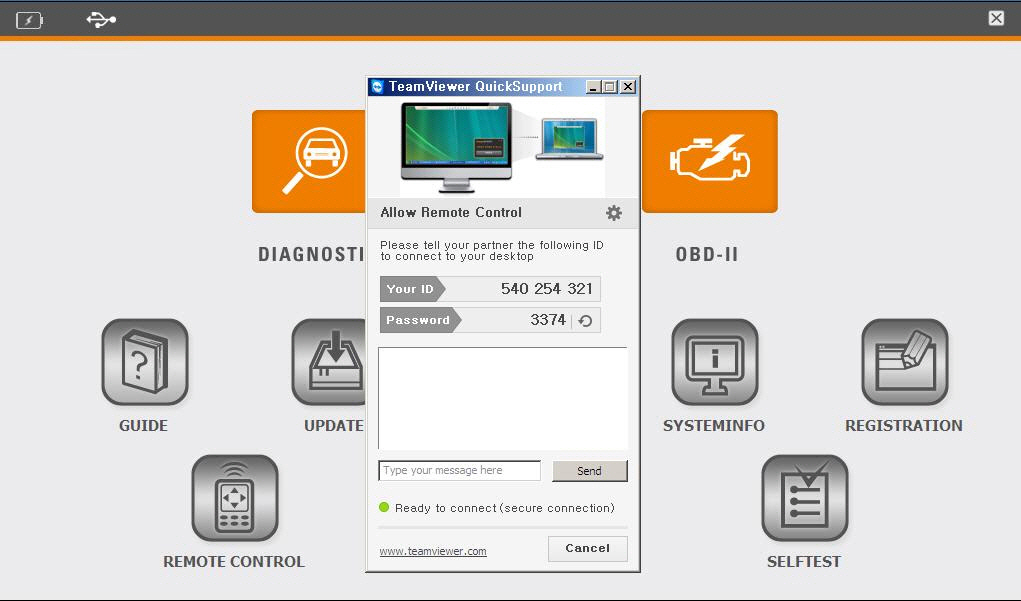This screenshot has width=1021, height=601.
Task: Open the Guide book icon
Action: 144,362
